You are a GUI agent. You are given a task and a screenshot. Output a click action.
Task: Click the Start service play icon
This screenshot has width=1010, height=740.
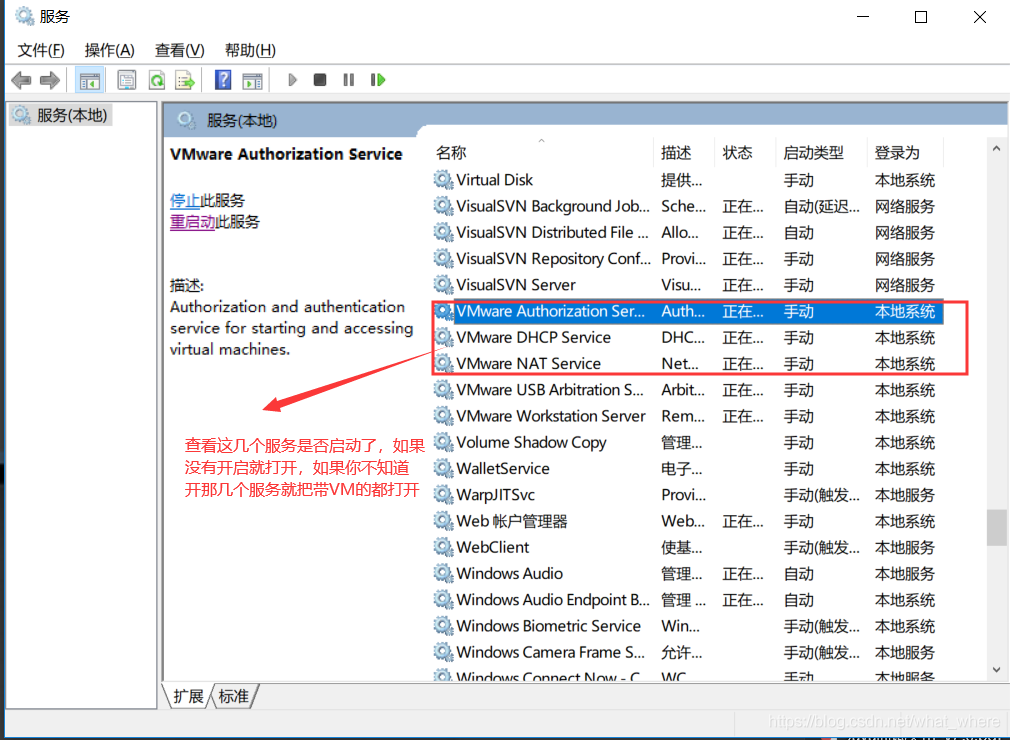pos(292,80)
